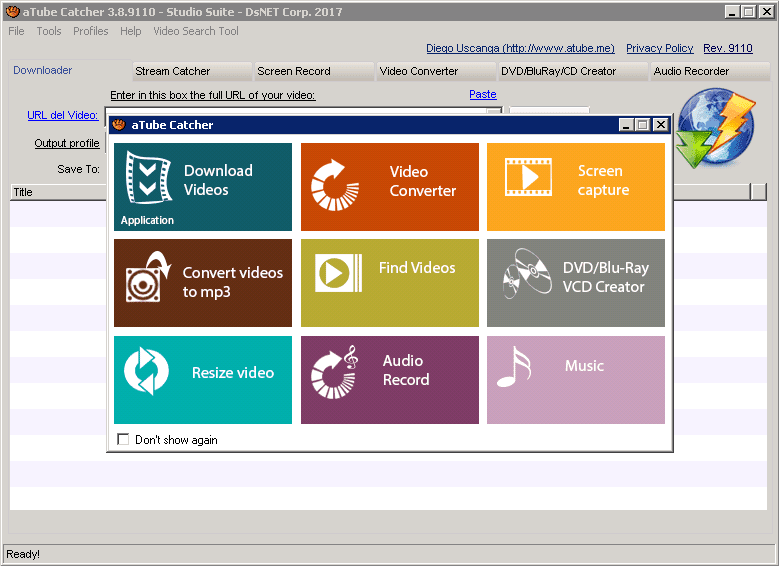Open the Tools menu

point(49,31)
